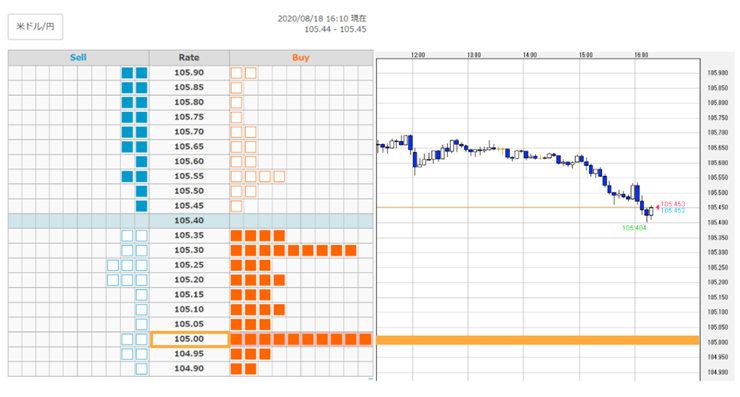Select the 104.90 rate cell

coord(189,369)
